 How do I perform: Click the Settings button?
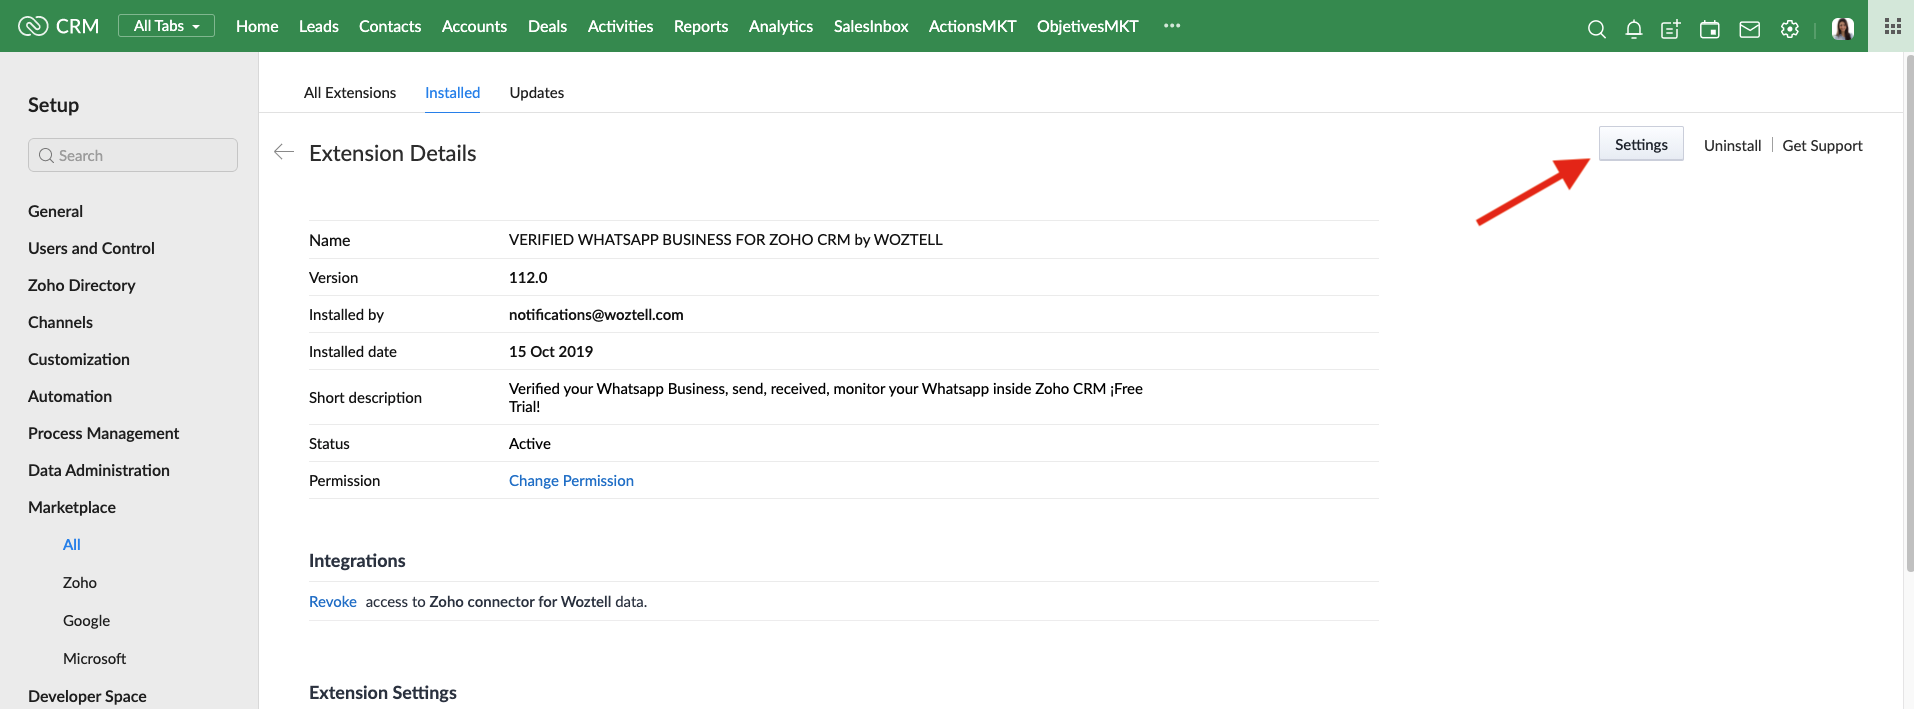tap(1641, 144)
